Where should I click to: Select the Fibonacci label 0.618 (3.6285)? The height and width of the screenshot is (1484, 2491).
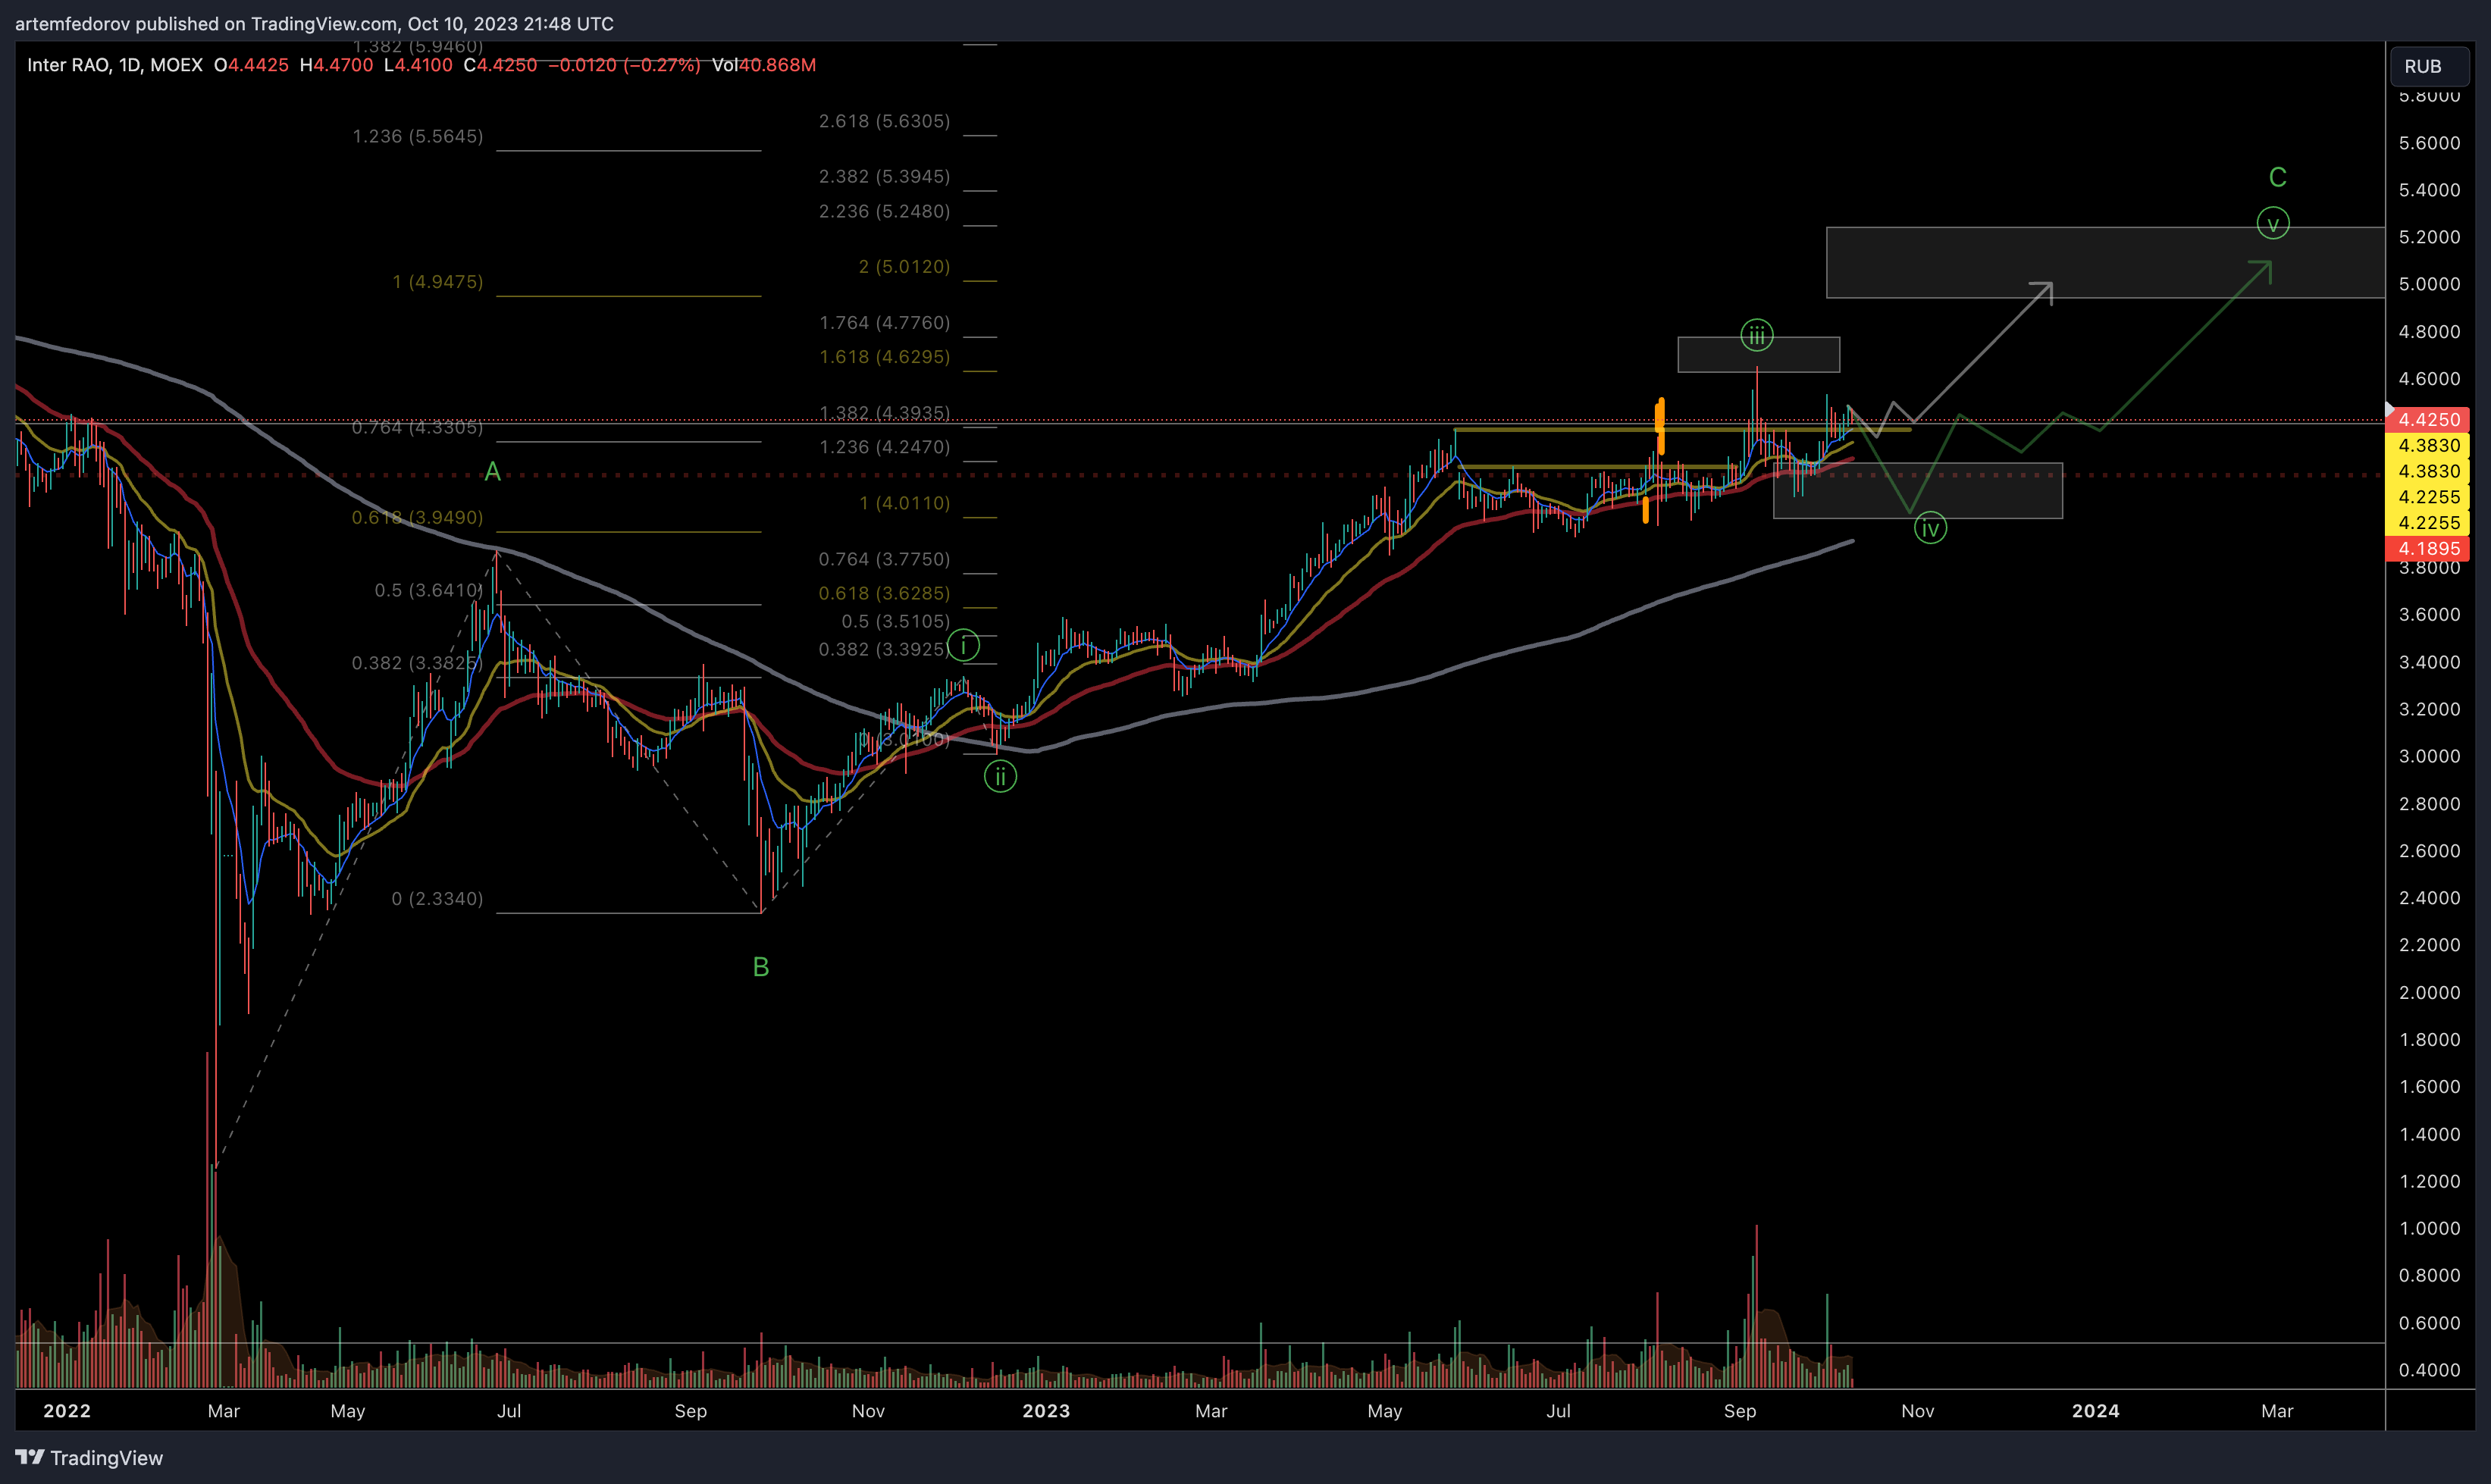click(x=884, y=593)
